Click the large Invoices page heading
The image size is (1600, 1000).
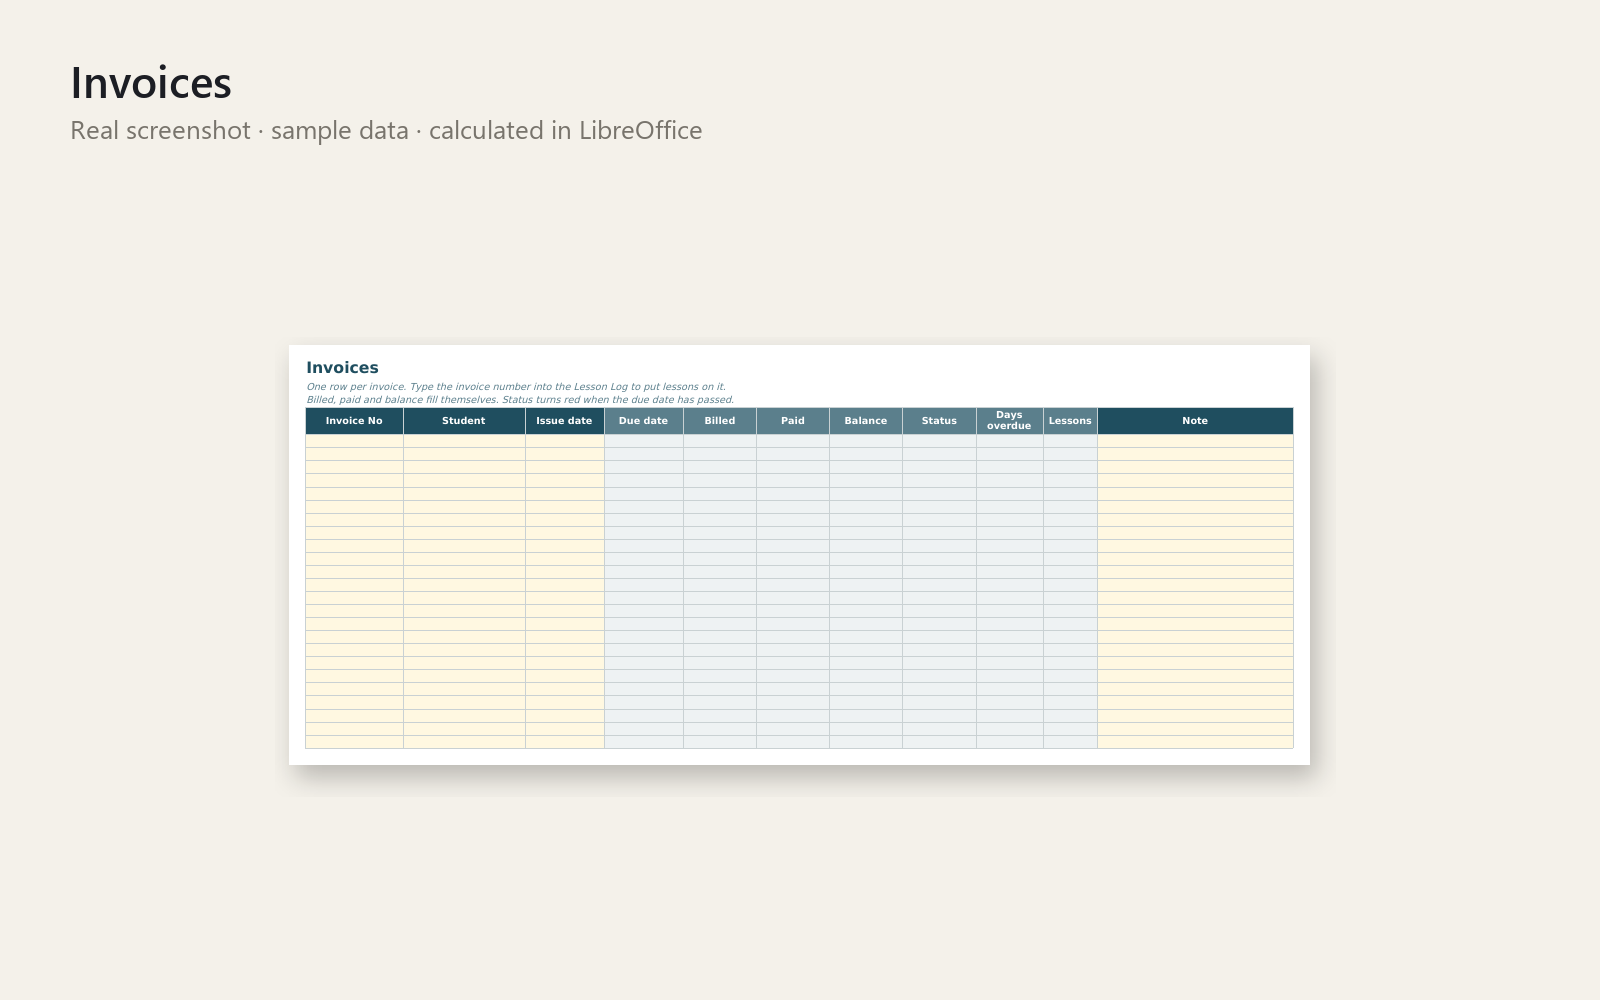click(x=151, y=83)
